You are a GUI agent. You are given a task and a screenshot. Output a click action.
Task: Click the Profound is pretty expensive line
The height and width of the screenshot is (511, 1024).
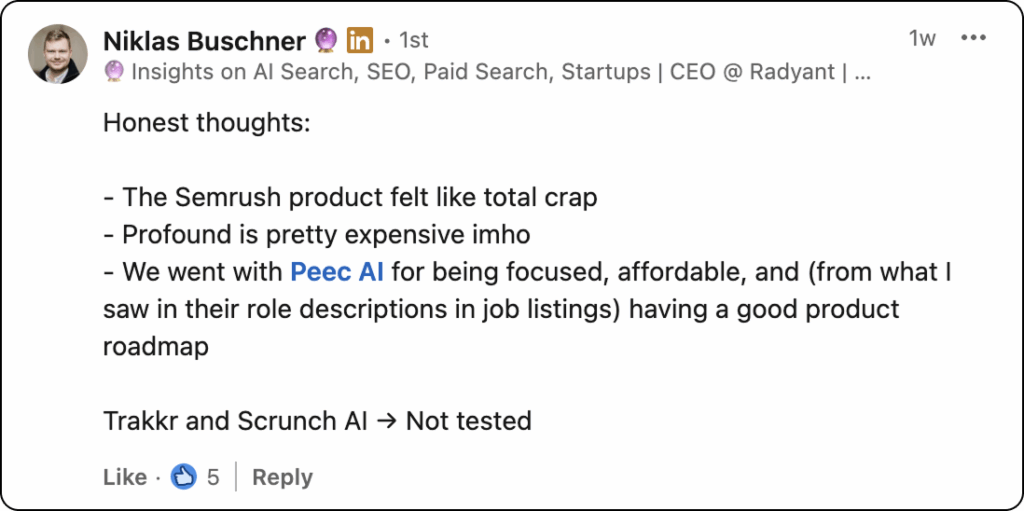pyautogui.click(x=317, y=235)
